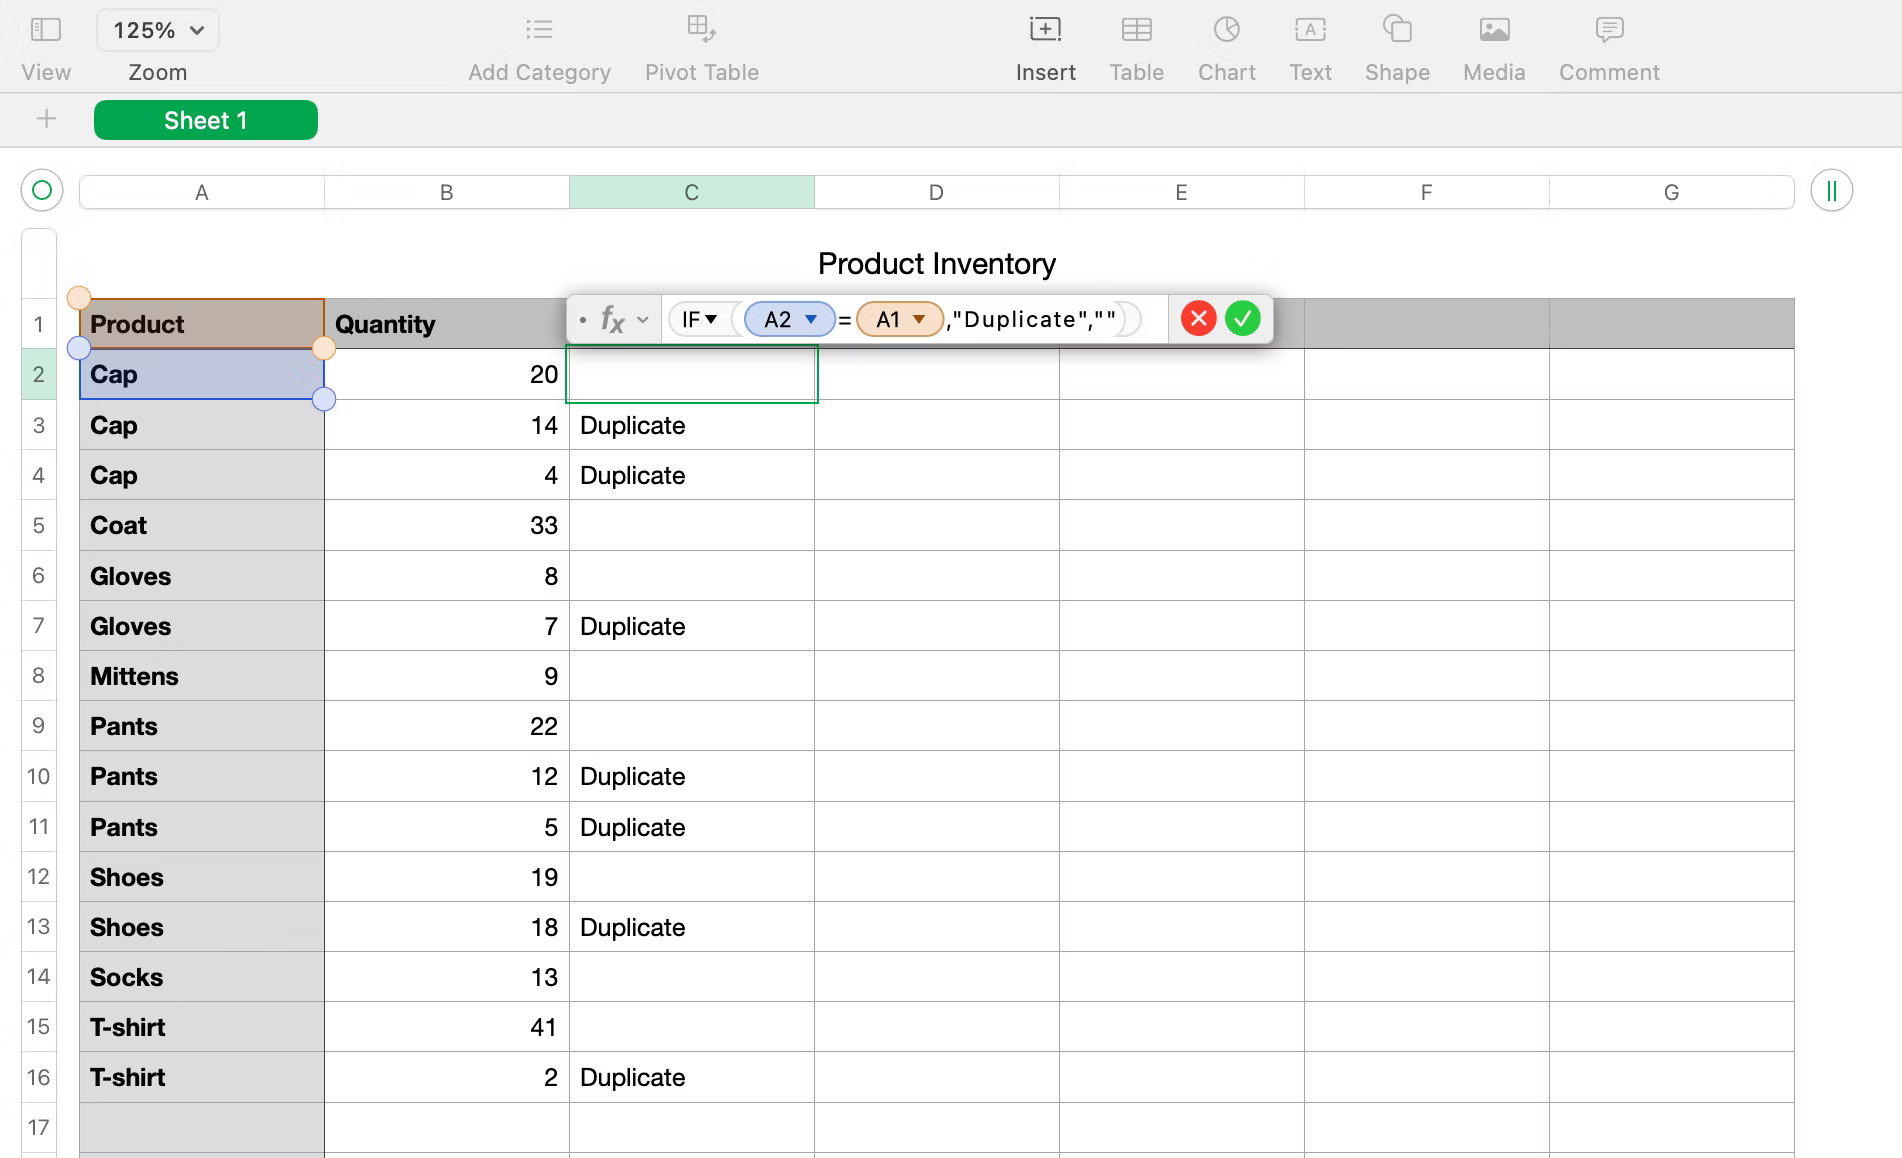Expand the A2 reference token dropdown
Image resolution: width=1902 pixels, height=1158 pixels.
point(812,319)
